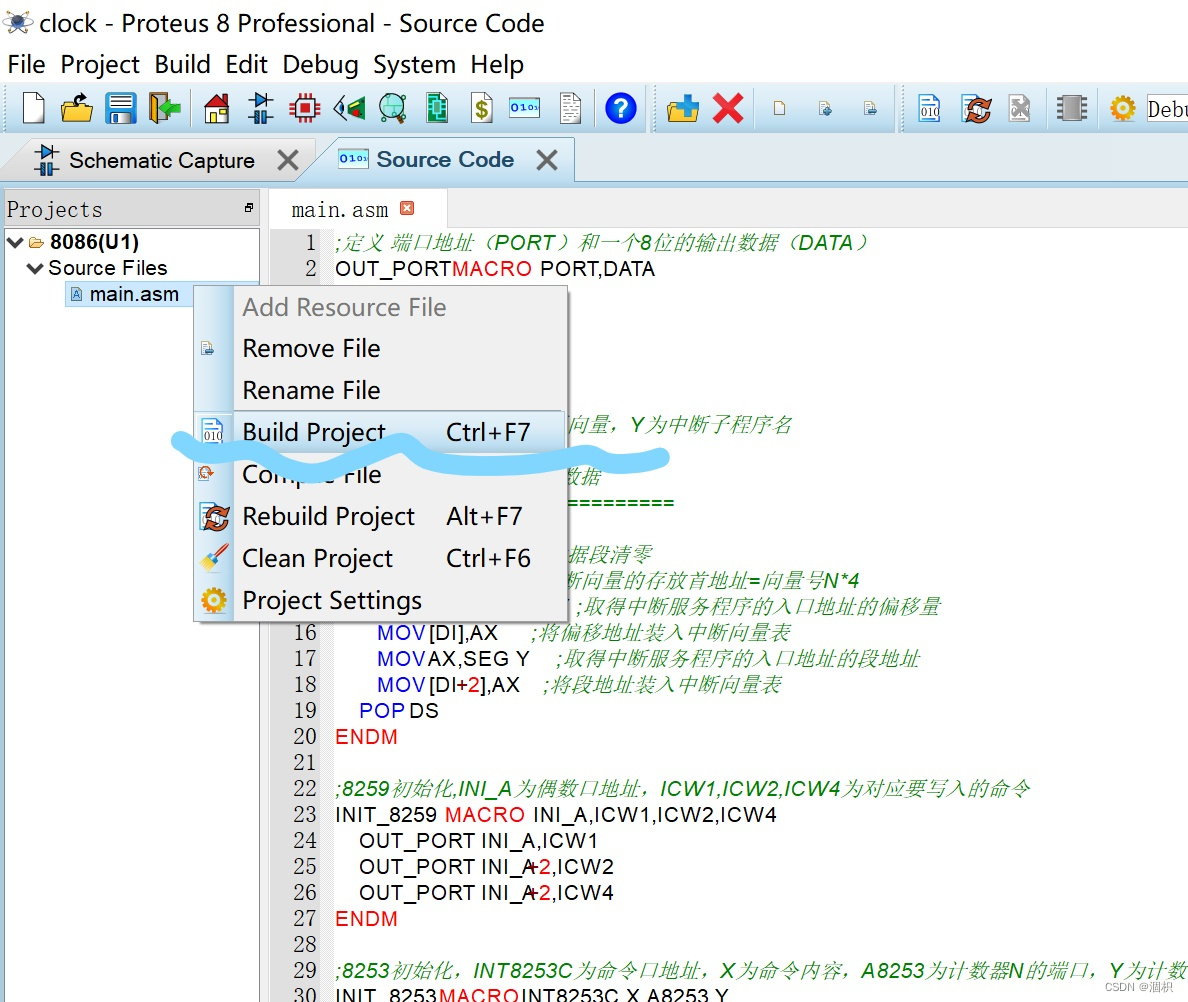Viewport: 1188px width, 1002px height.
Task: Open Schematic Capture from the toolbar icon
Action: (x=261, y=108)
